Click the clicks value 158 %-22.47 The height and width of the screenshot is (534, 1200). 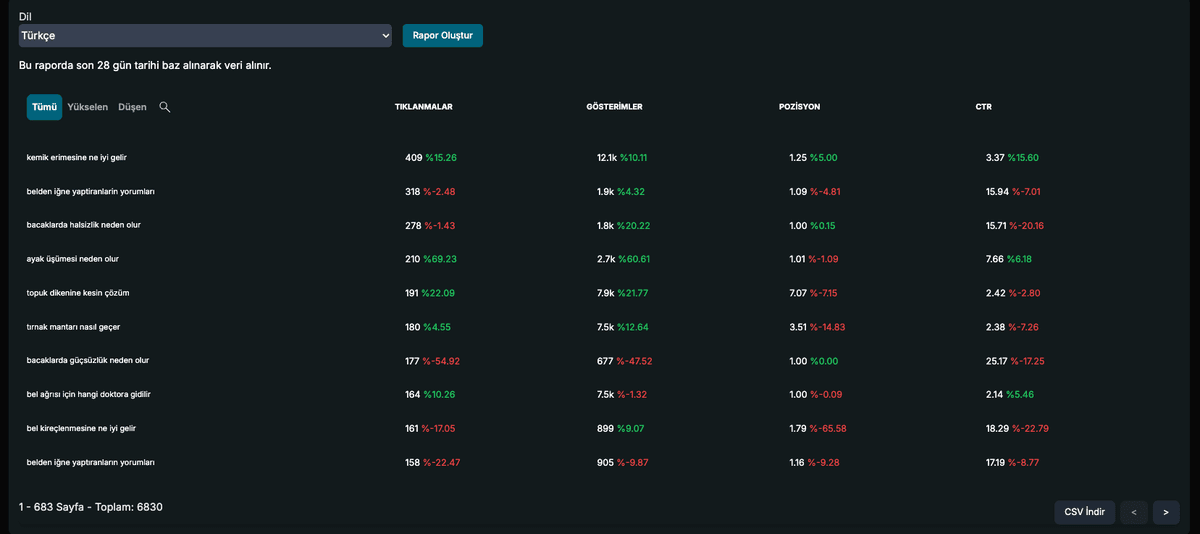[433, 462]
